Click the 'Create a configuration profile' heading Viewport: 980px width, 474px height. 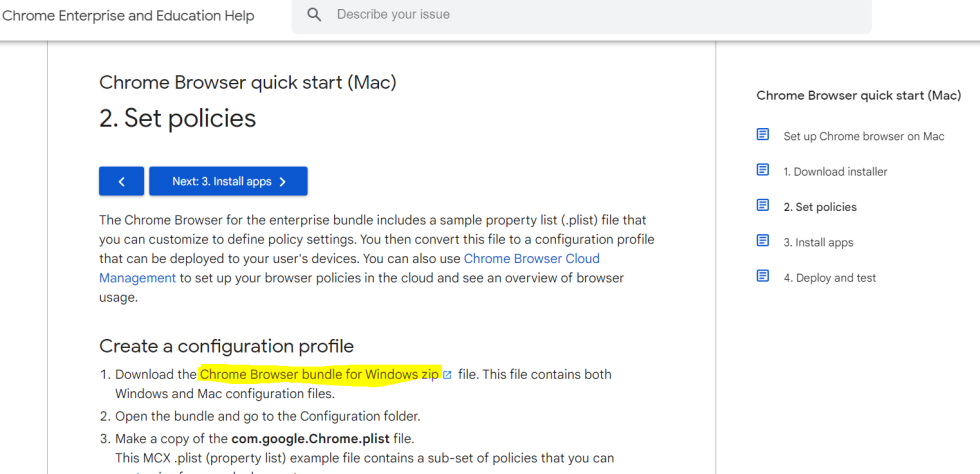point(226,346)
